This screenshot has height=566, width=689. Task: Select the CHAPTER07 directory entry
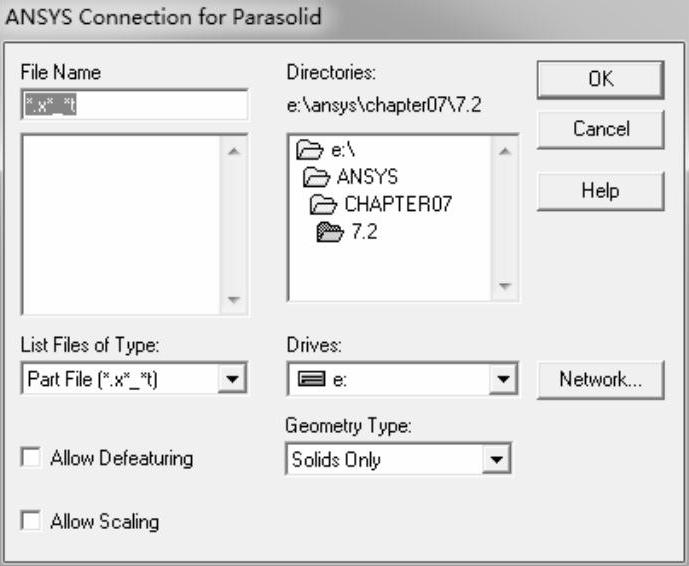pos(398,205)
